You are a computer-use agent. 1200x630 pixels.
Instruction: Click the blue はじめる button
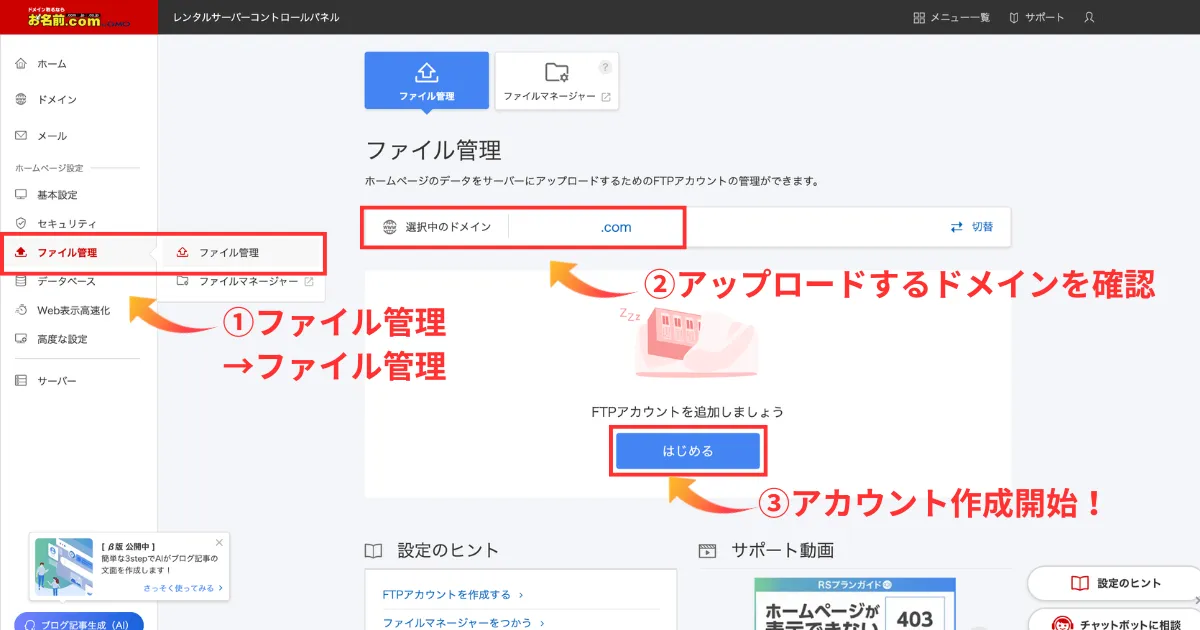688,452
